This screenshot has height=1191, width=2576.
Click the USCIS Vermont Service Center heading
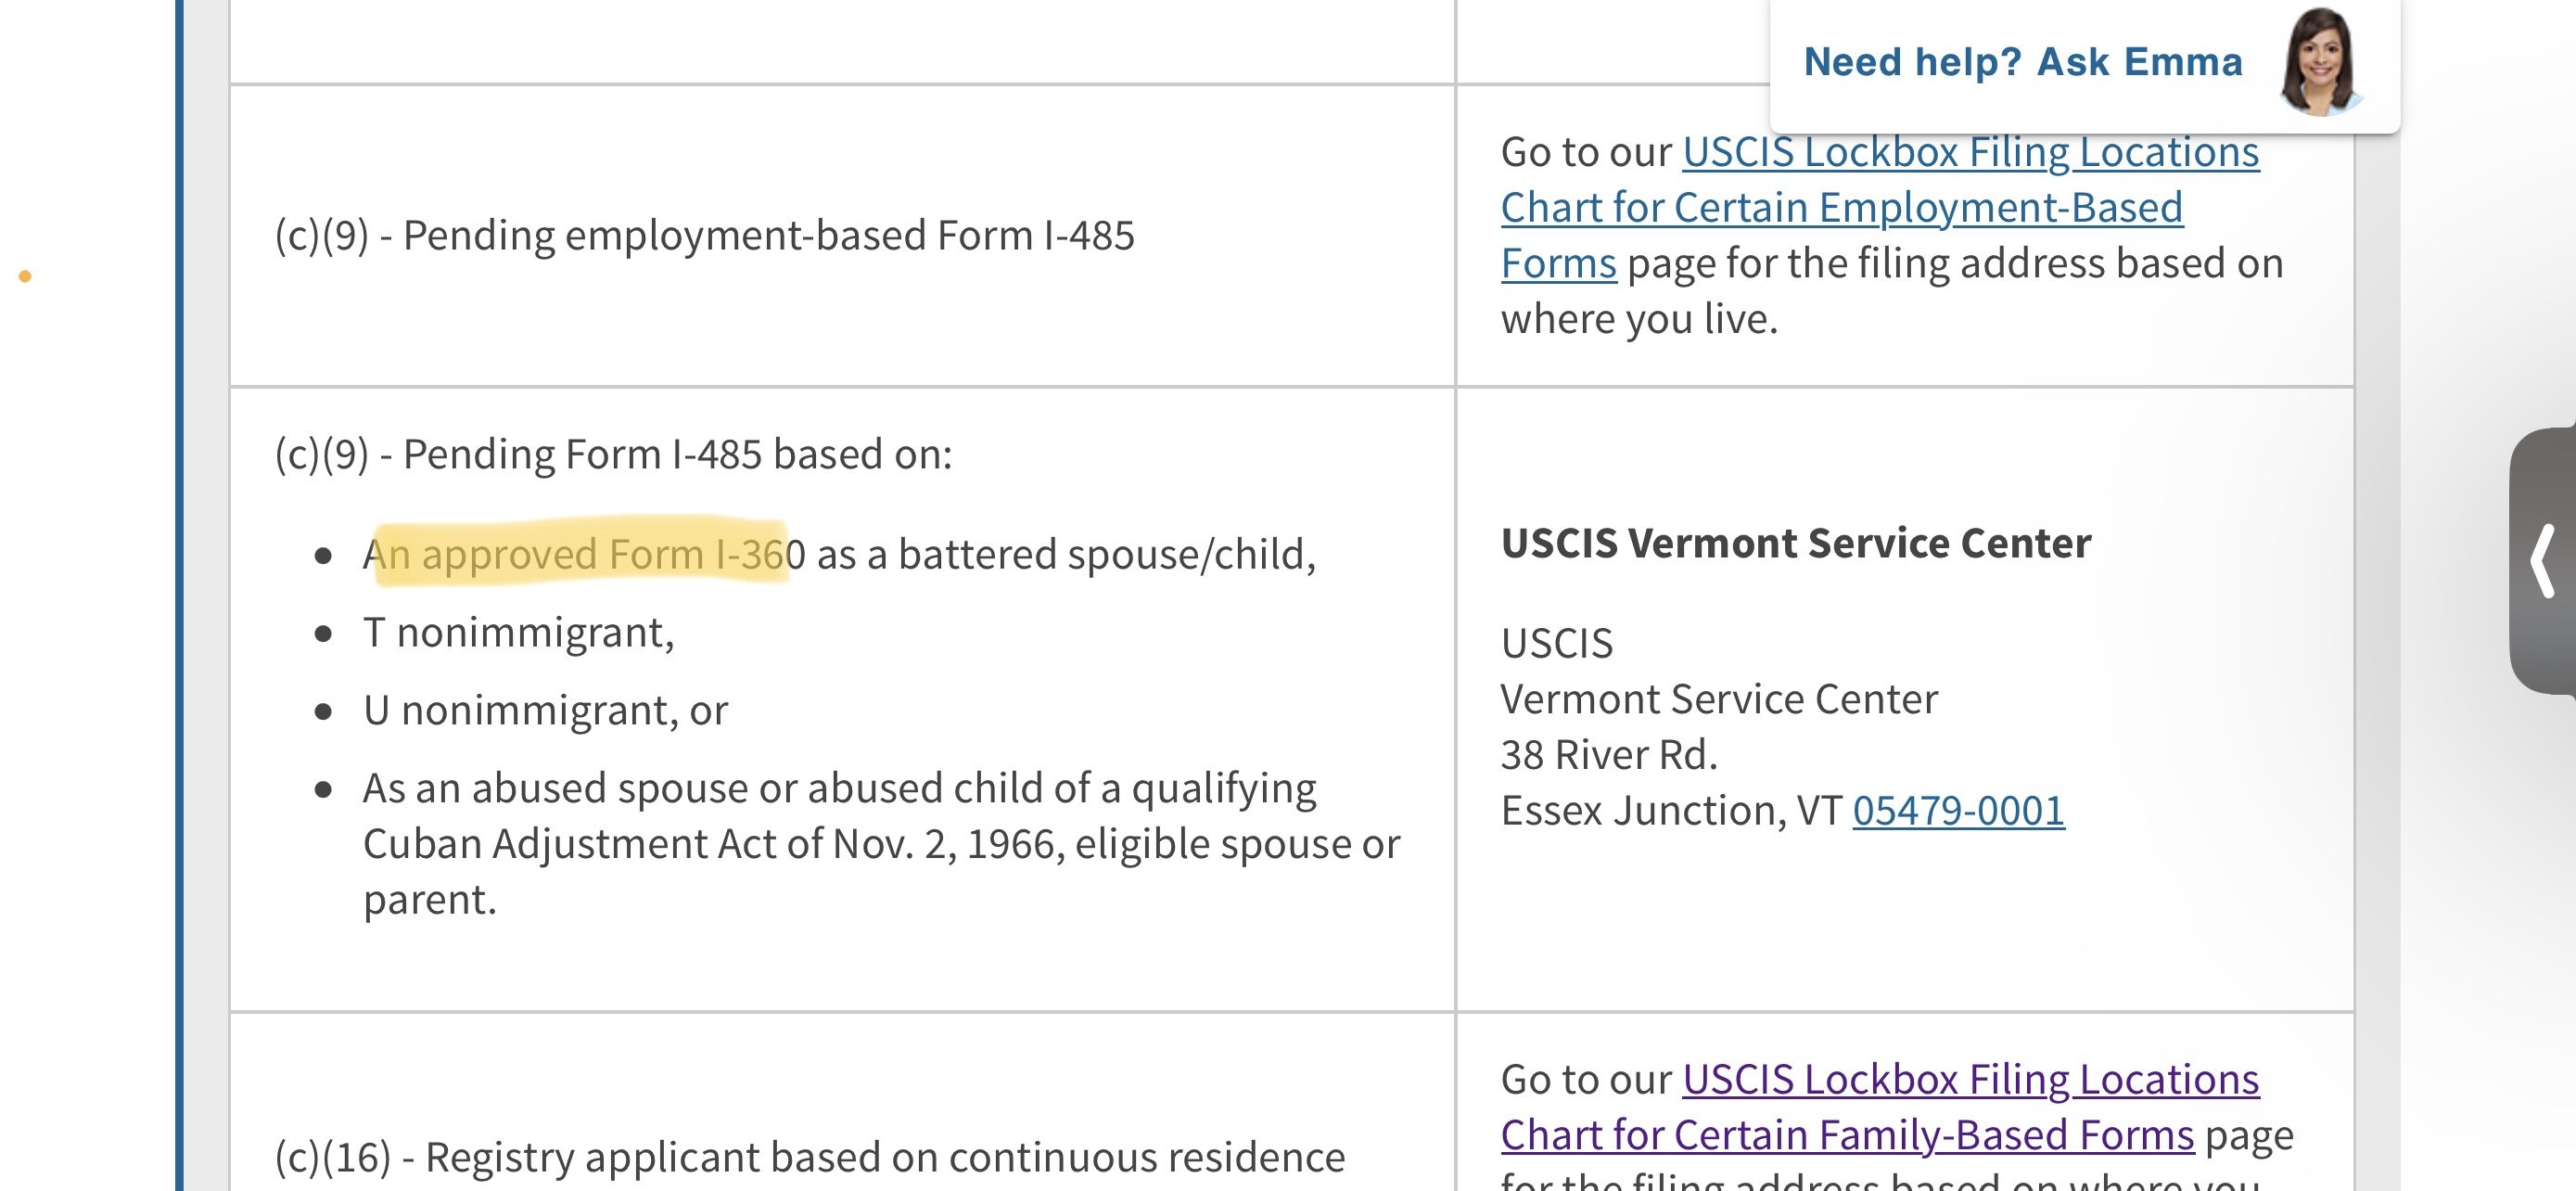pos(1795,543)
